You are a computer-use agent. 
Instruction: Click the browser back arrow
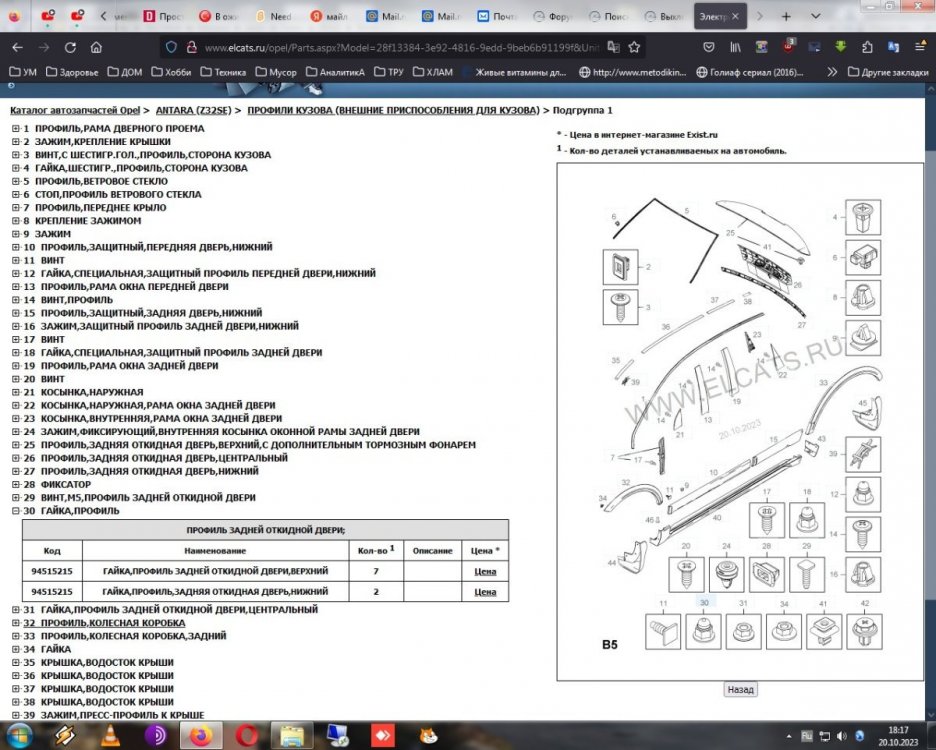[x=17, y=47]
